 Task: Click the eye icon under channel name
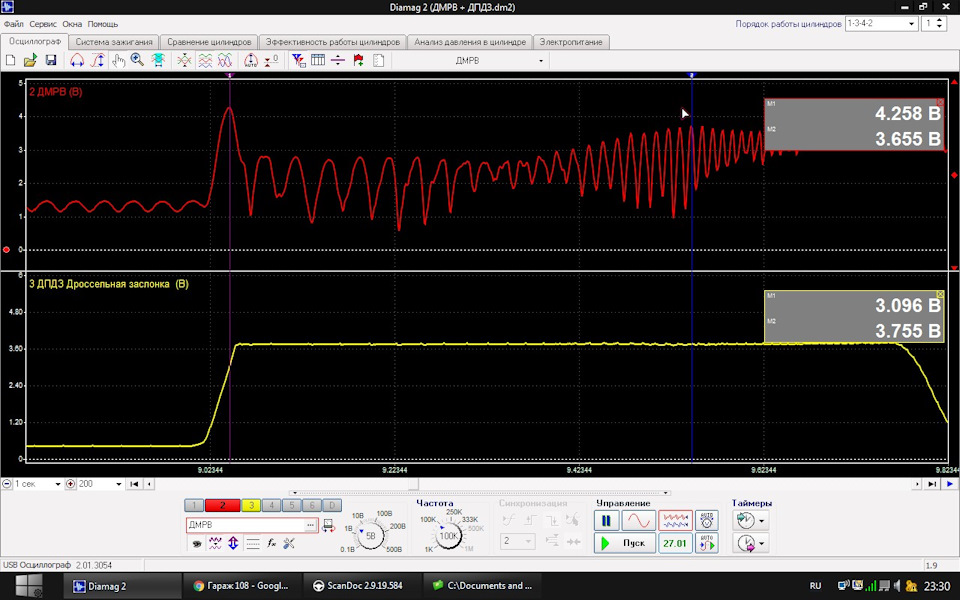[x=197, y=543]
